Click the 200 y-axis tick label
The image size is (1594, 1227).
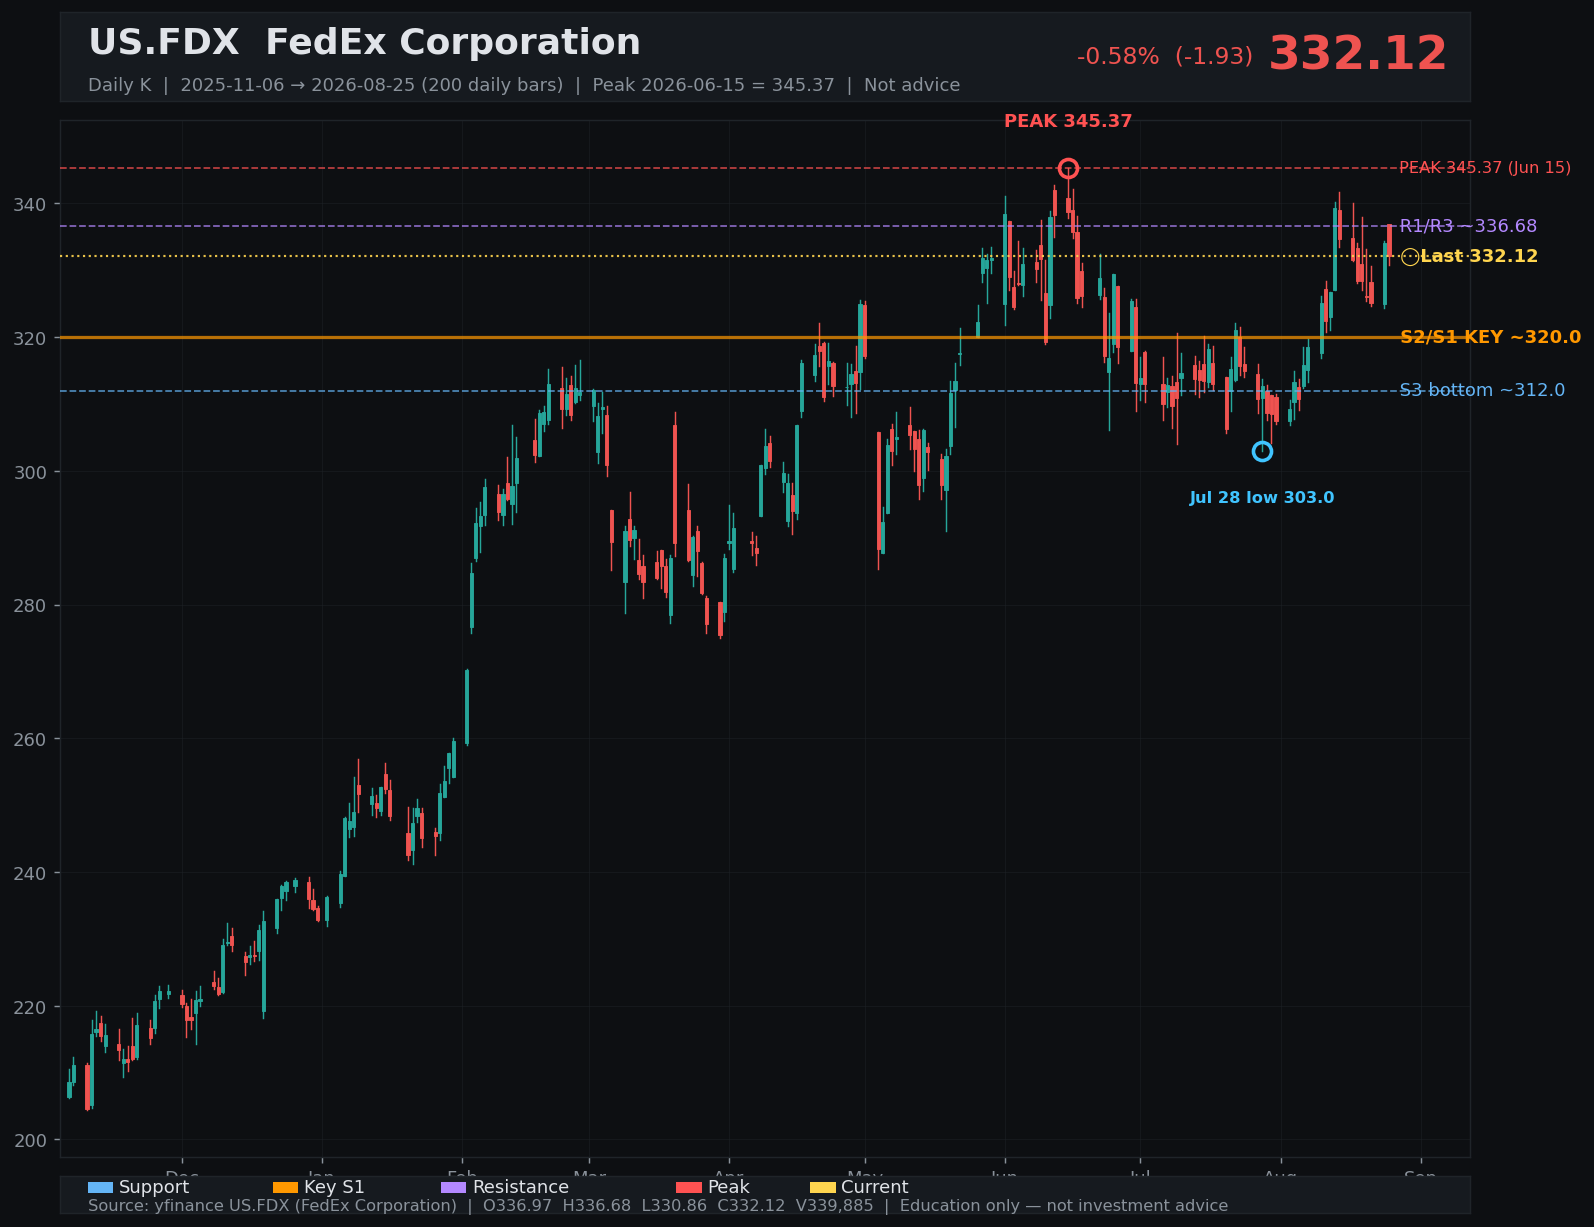[32, 1140]
